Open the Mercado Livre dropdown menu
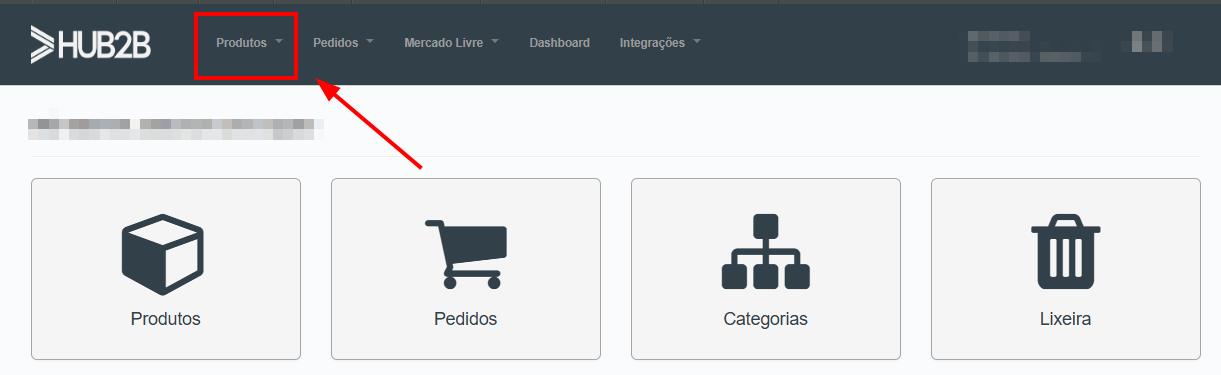Image resolution: width=1221 pixels, height=375 pixels. pos(451,43)
